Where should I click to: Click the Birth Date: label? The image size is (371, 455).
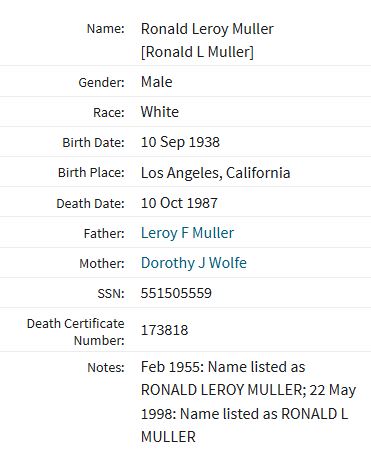click(93, 143)
